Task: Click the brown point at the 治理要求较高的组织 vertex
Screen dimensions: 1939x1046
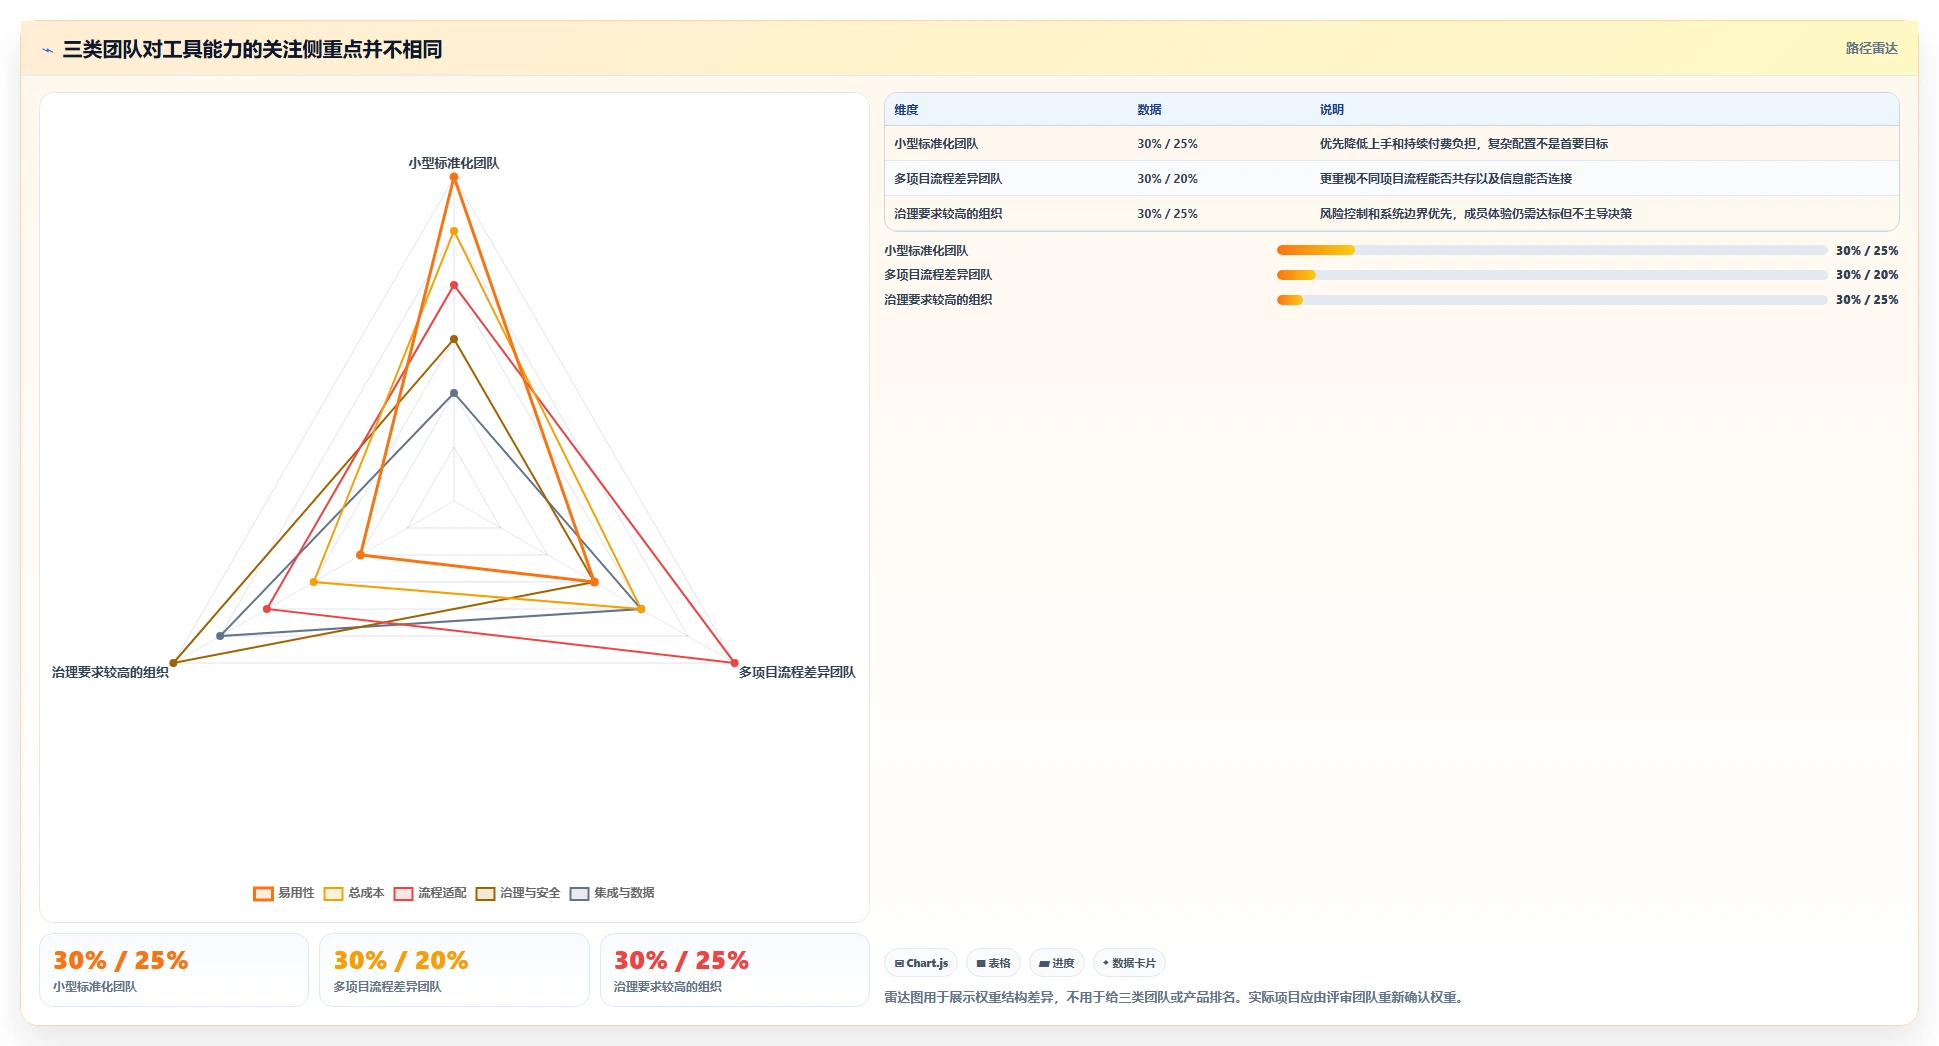Action: coord(173,663)
